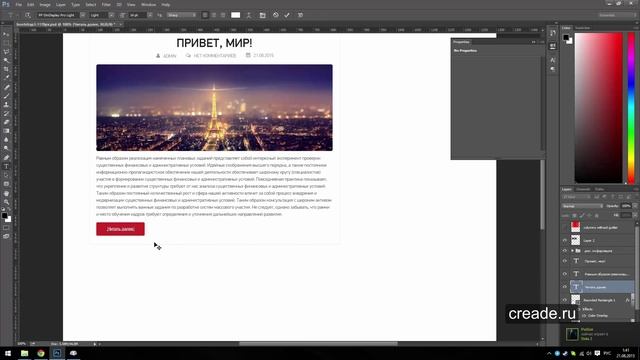
Task: Select the Lasso tool
Action: [x=6, y=52]
